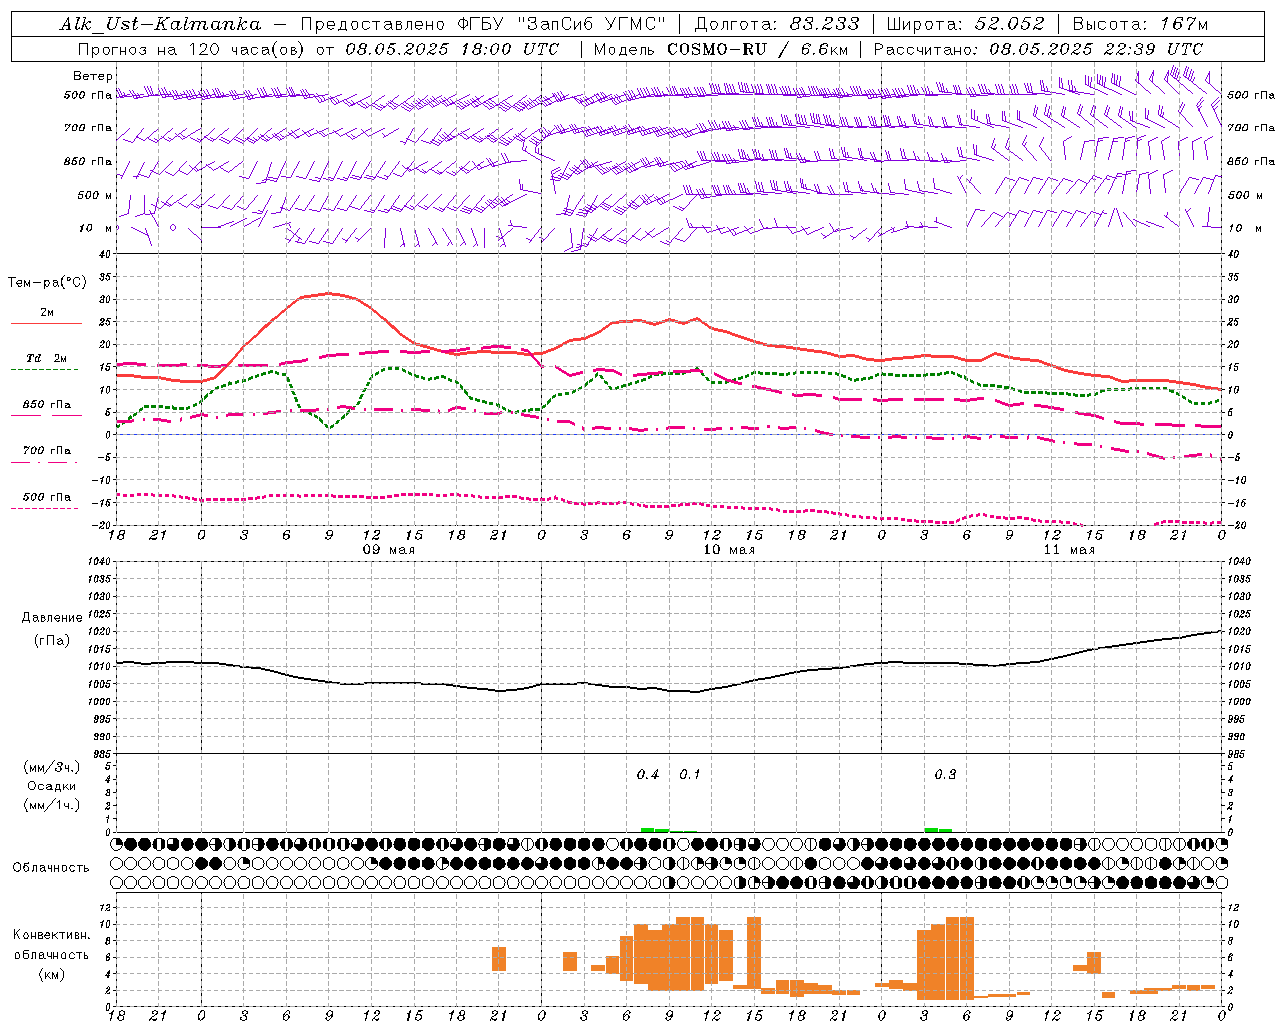Click Рассчитано: 08.05.2025 22:39 UTC text
The height and width of the screenshot is (1024, 1280).
[1038, 49]
